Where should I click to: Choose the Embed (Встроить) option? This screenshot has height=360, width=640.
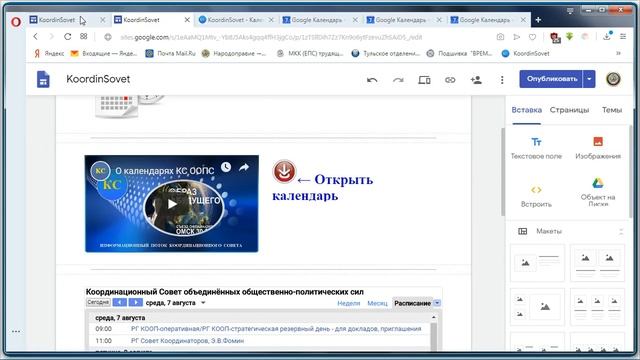coord(536,196)
